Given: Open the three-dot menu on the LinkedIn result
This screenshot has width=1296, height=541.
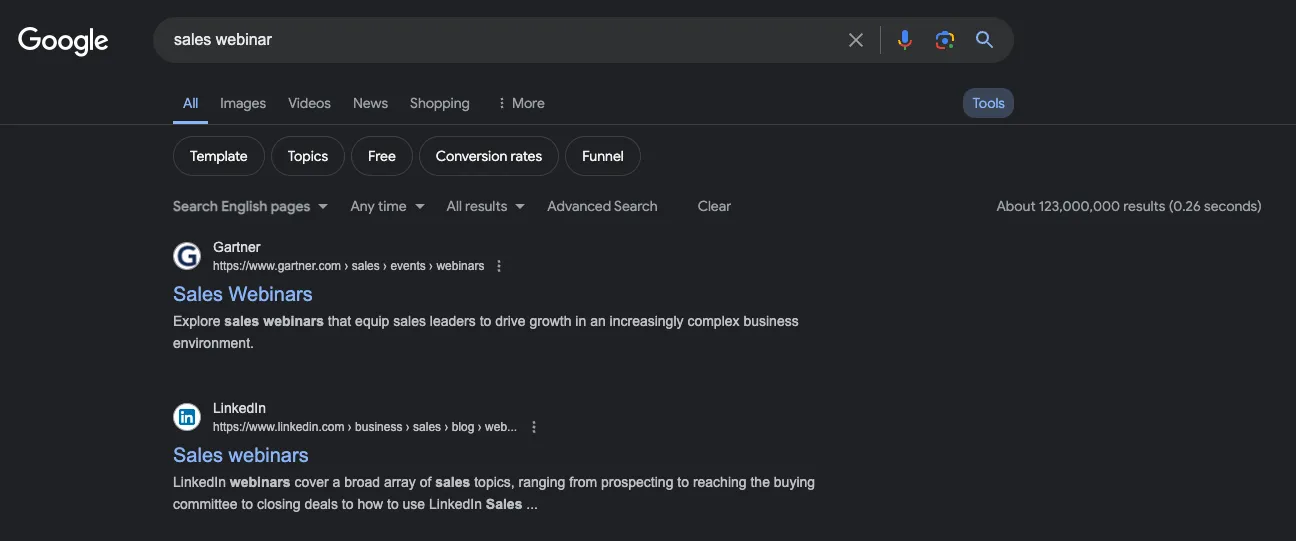Looking at the screenshot, I should pos(534,427).
